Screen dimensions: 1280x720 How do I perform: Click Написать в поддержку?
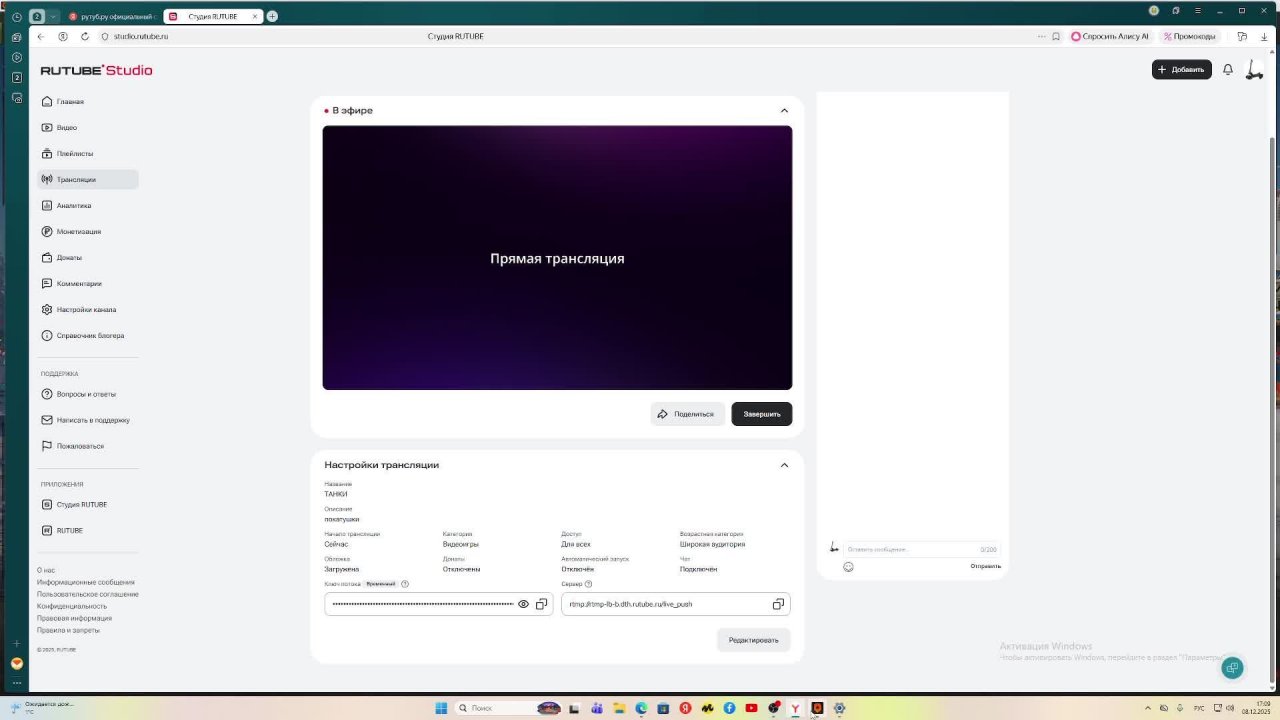[x=88, y=420]
